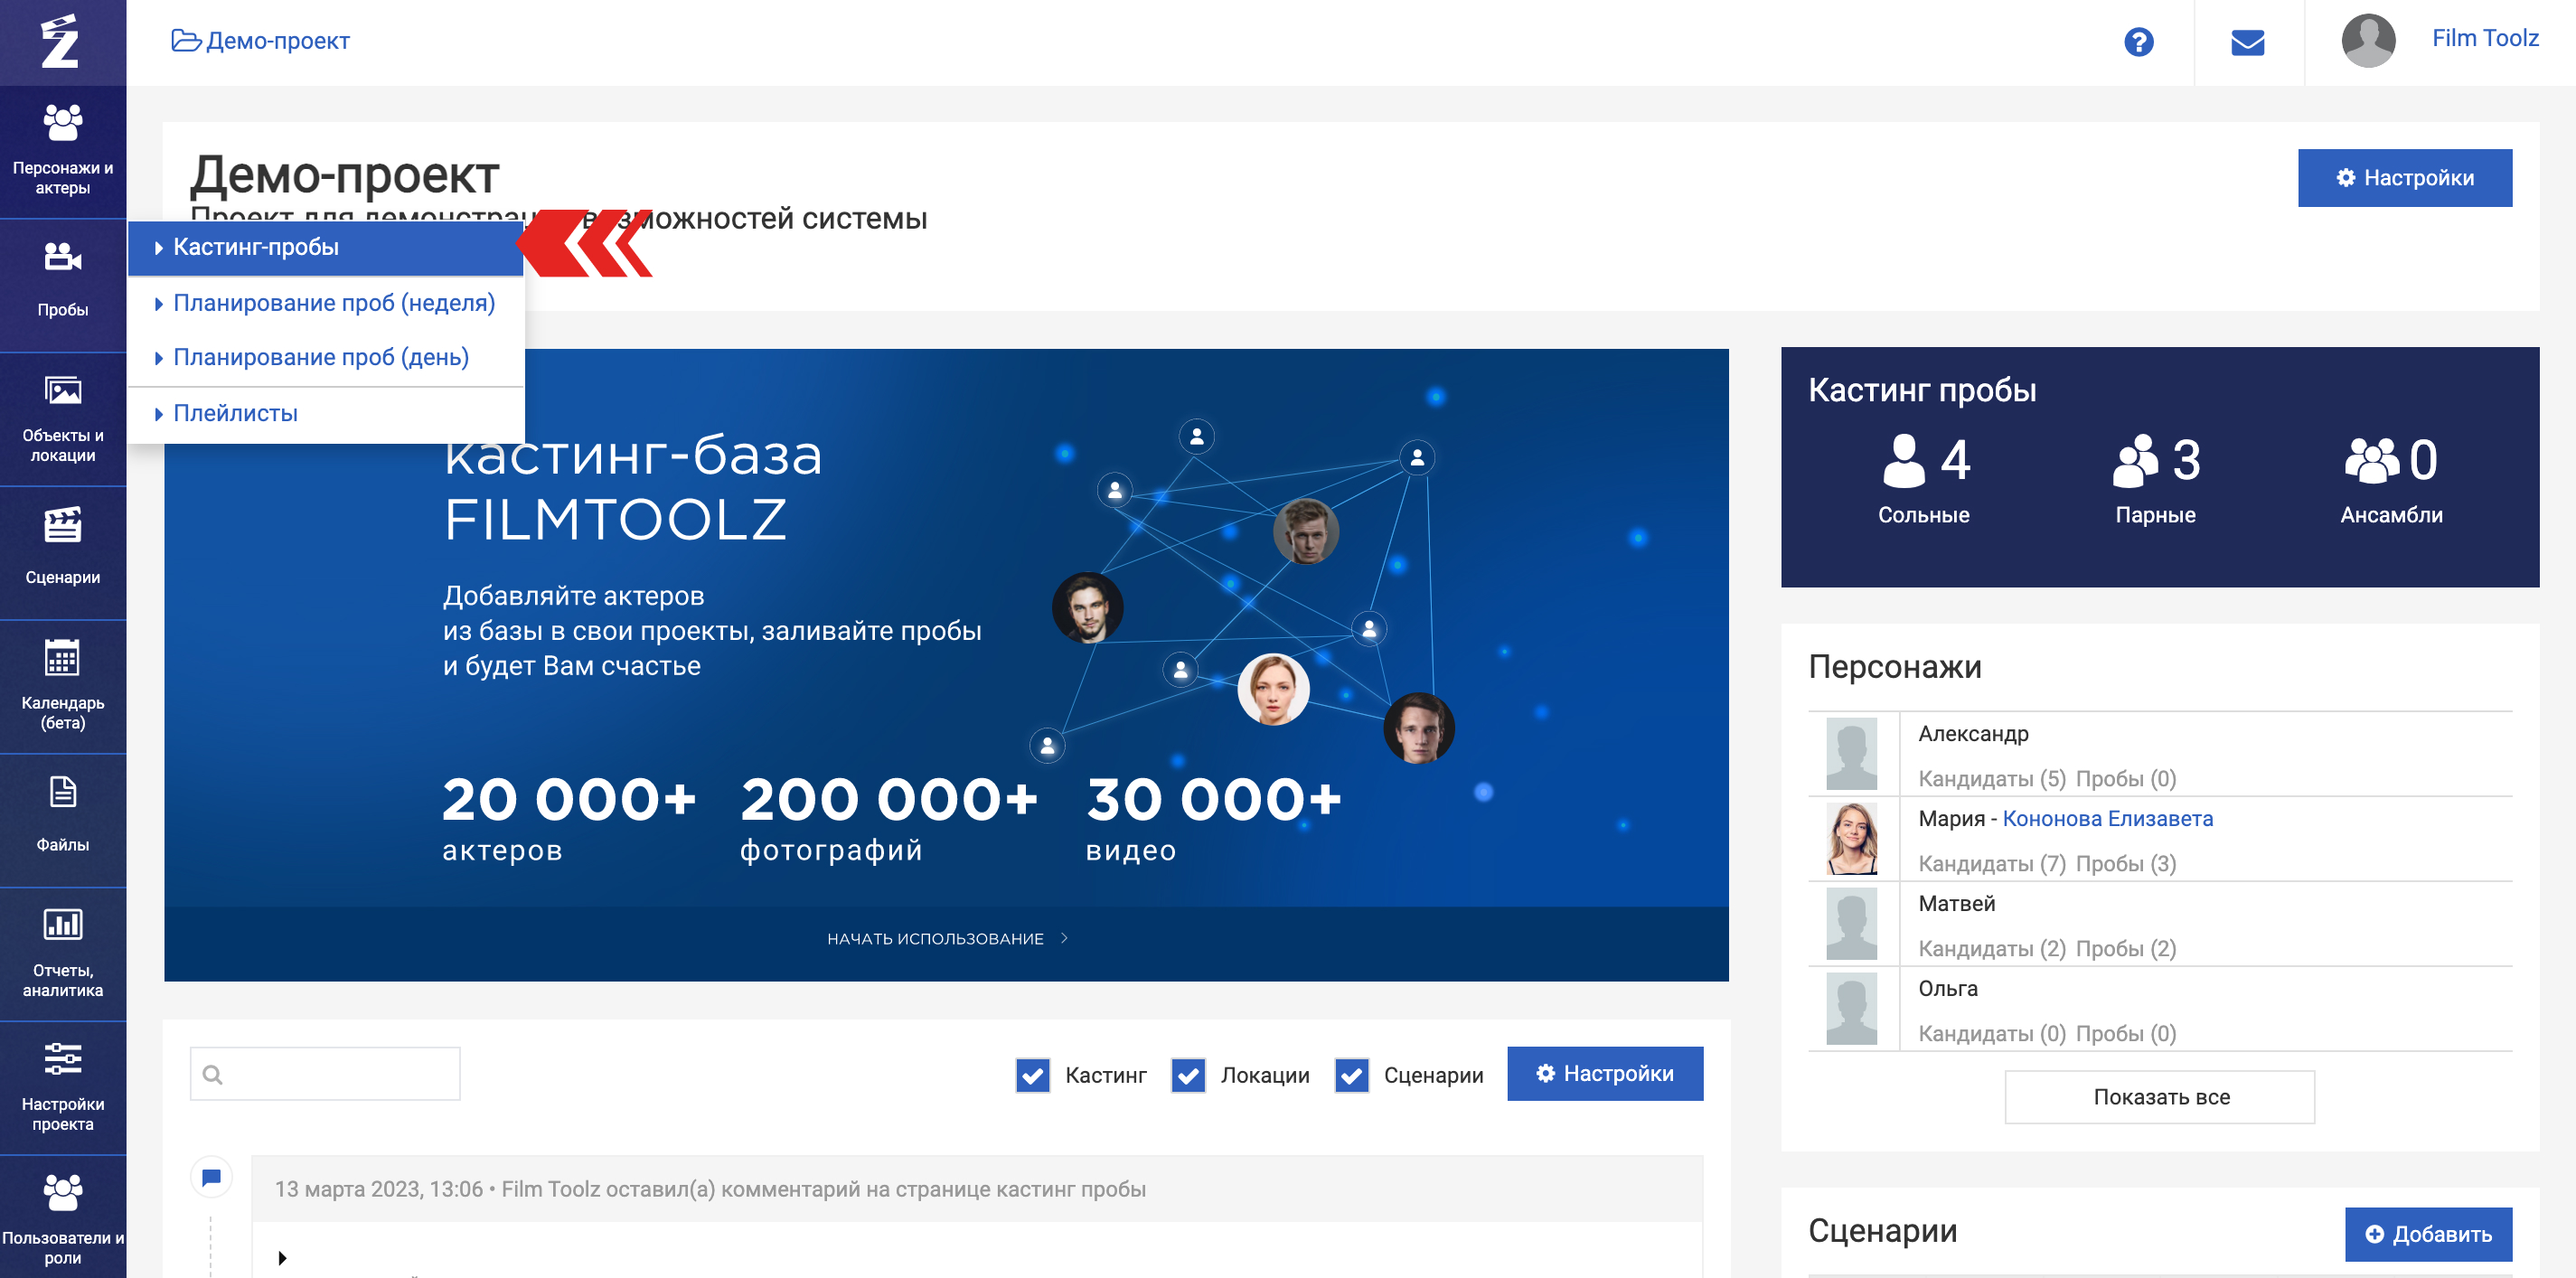Select Кастинг-пробы from the submenu

coord(326,247)
